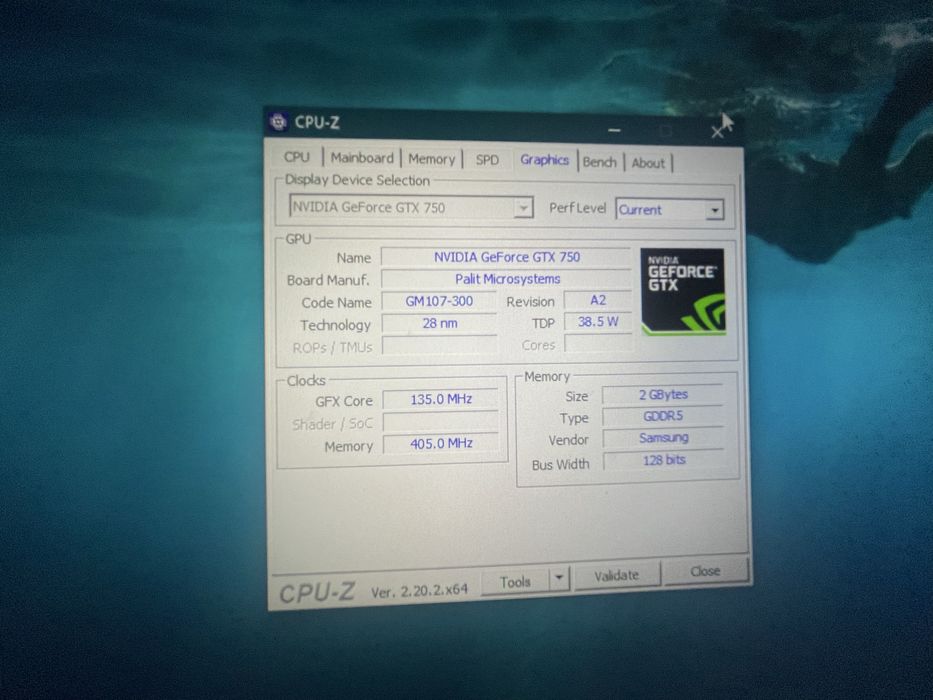Click the Board Manuf. label
The width and height of the screenshot is (933, 700).
point(328,280)
